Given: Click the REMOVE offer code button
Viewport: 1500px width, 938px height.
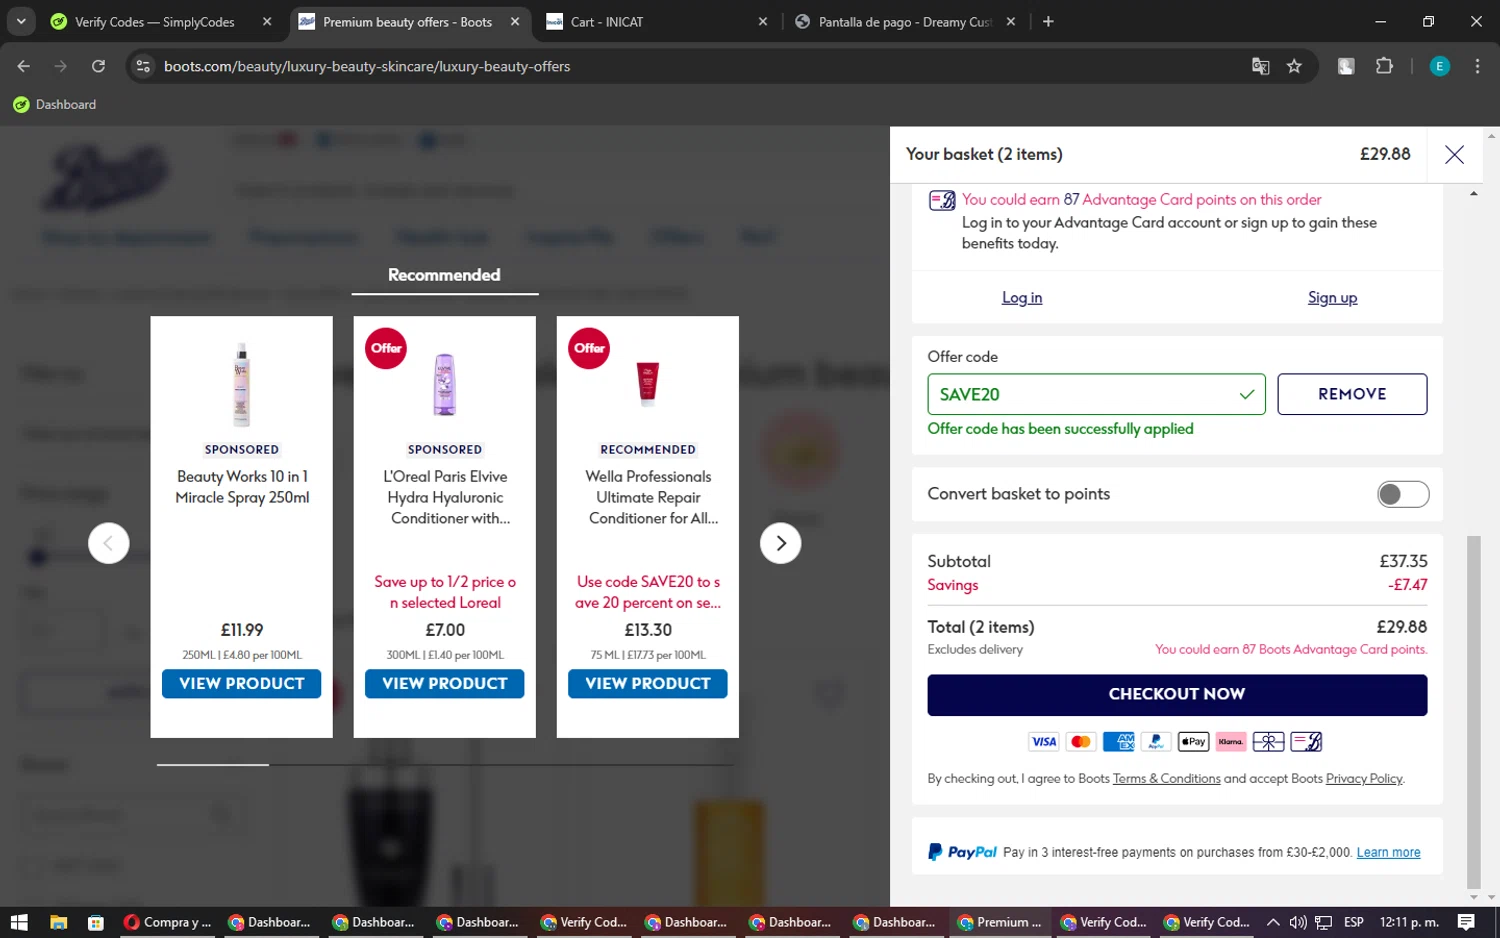Looking at the screenshot, I should [x=1352, y=394].
